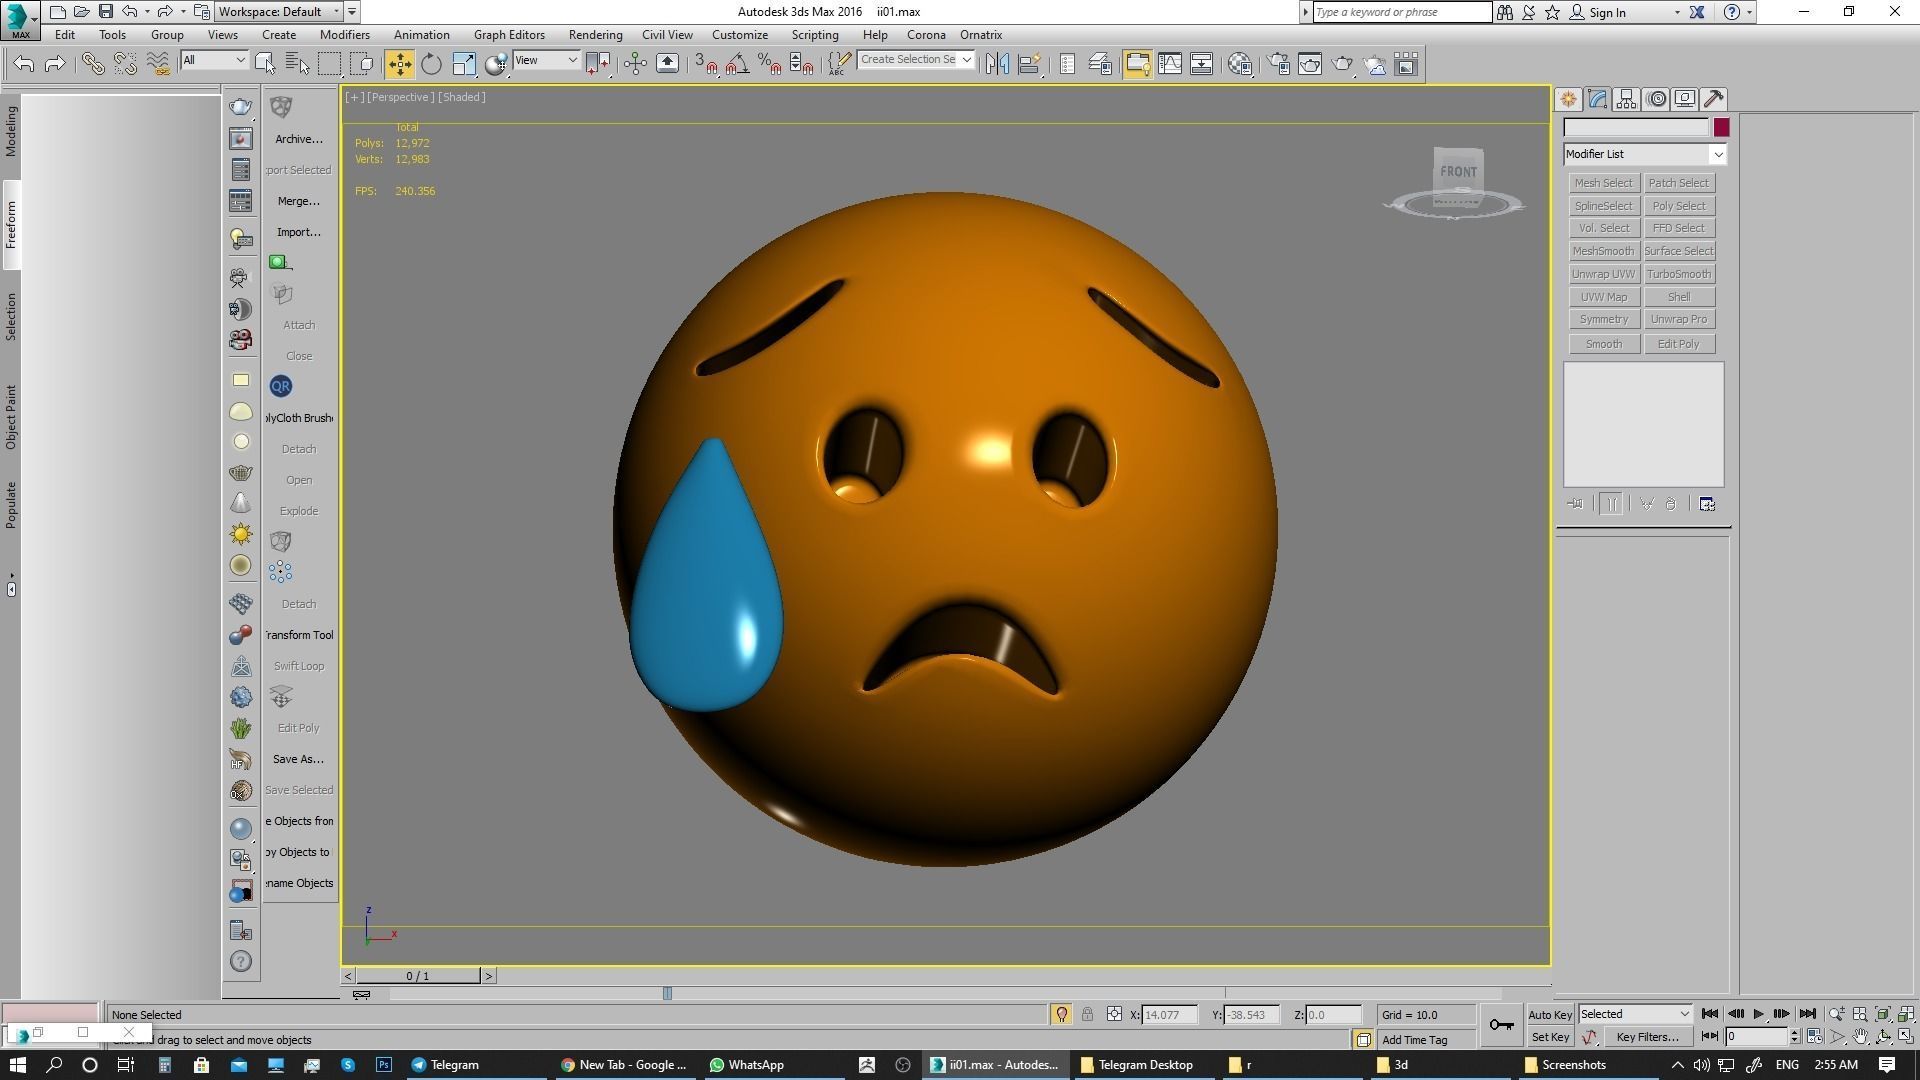
Task: Click the keyword search input field
Action: click(1401, 12)
